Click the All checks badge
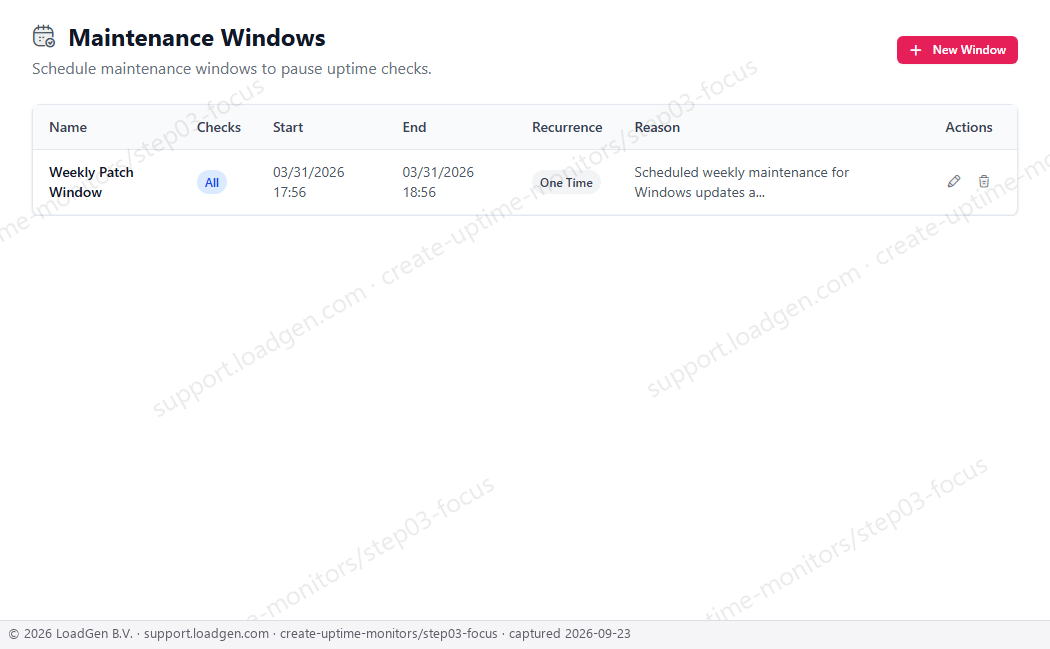Viewport: 1050px width, 649px height. click(212, 182)
